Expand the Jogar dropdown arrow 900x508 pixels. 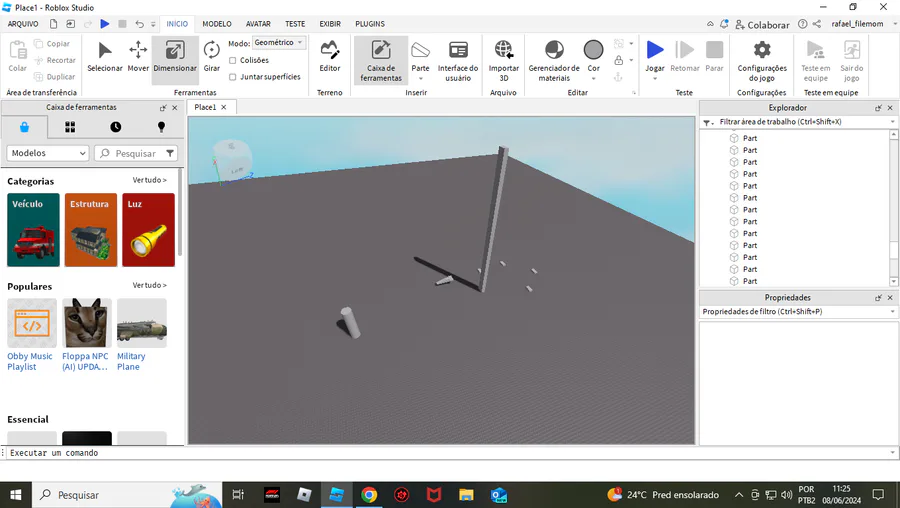point(655,79)
